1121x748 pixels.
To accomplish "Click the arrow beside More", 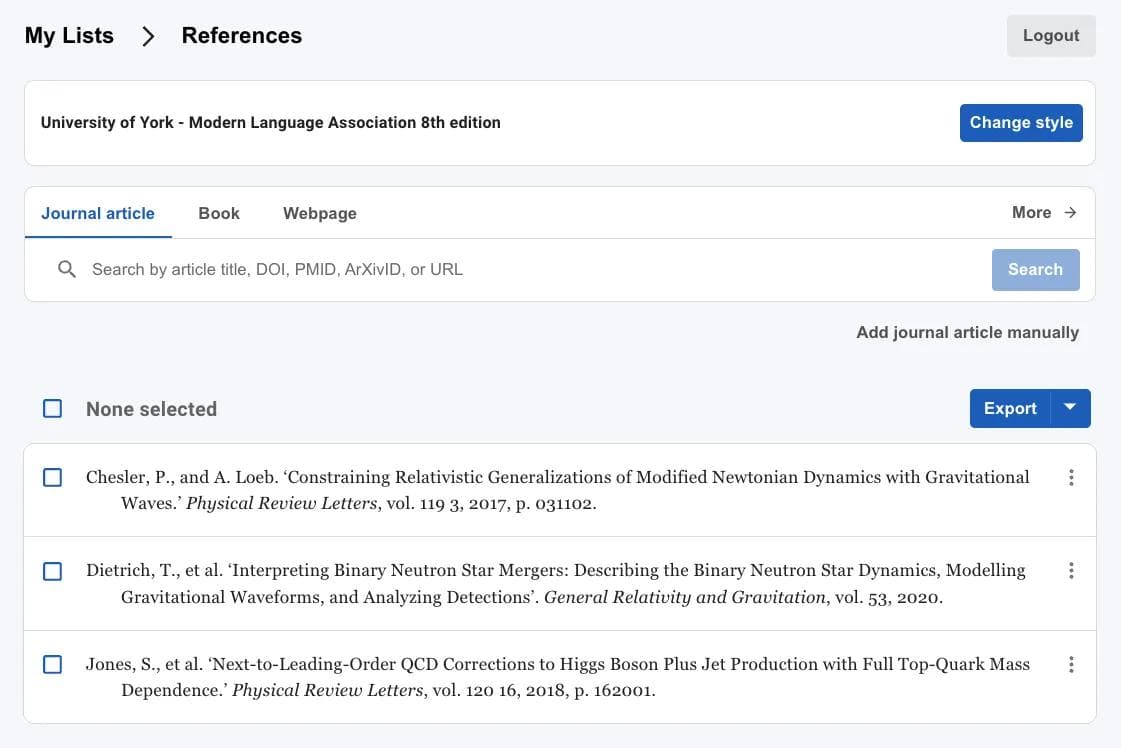I will tap(1070, 213).
